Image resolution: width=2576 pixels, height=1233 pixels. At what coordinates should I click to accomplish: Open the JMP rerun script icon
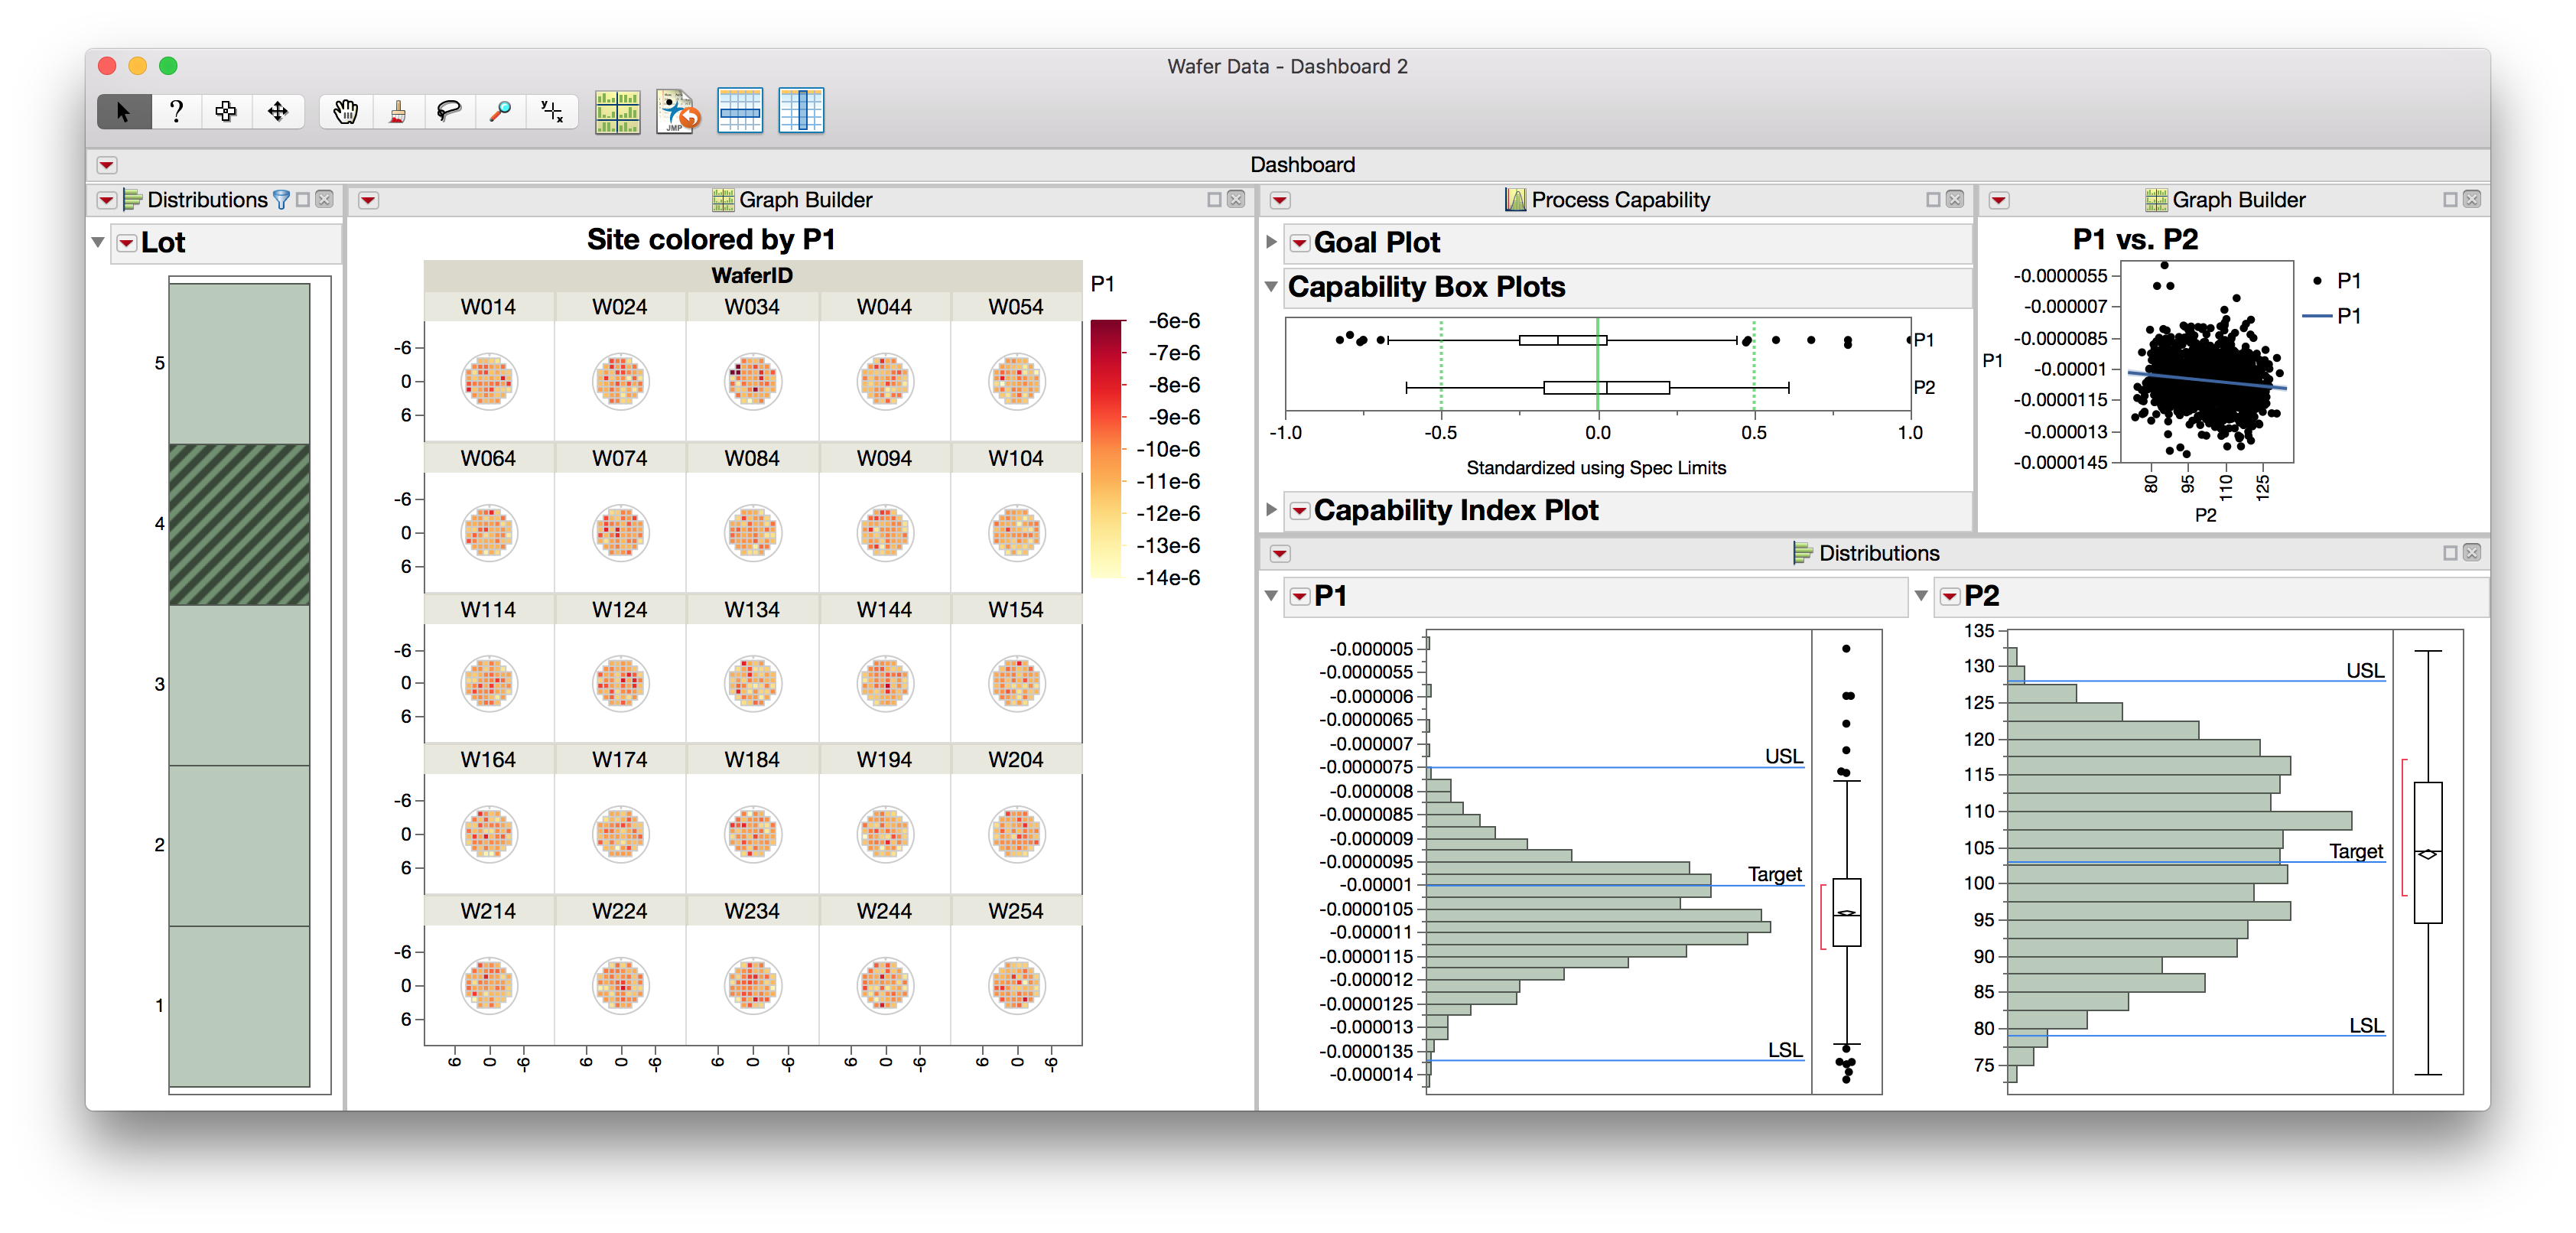pos(677,111)
